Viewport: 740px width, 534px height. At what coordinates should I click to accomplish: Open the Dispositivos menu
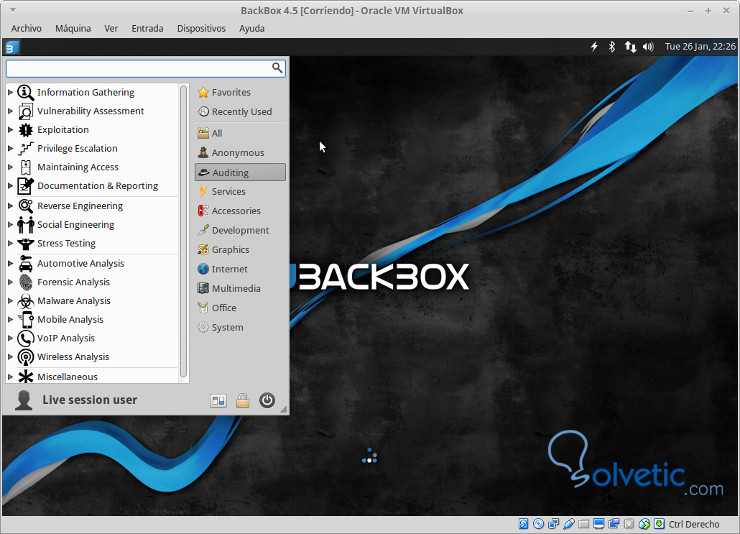202,28
